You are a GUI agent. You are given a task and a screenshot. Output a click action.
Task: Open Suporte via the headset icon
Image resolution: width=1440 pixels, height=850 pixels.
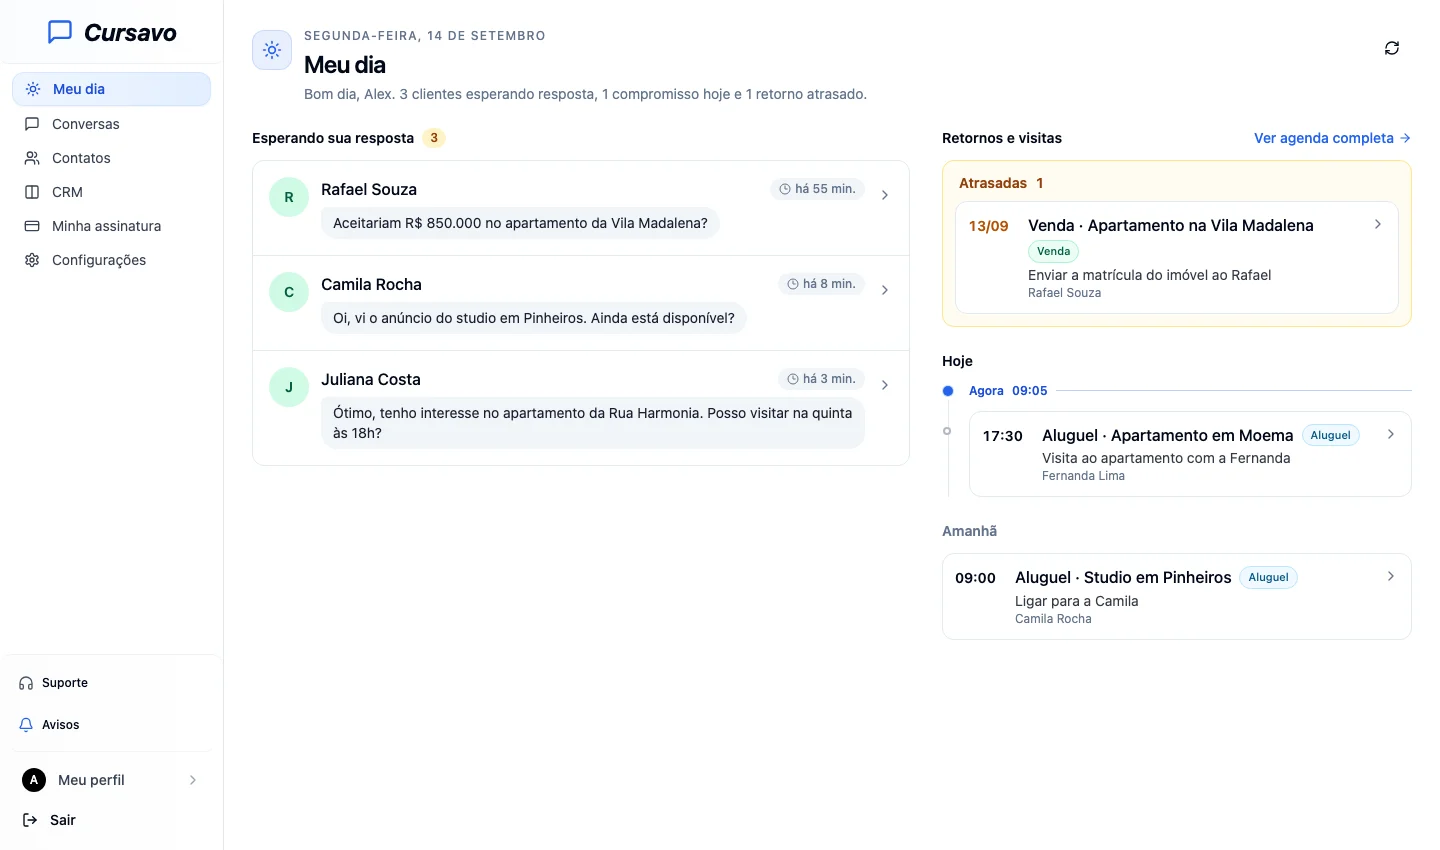pos(26,683)
